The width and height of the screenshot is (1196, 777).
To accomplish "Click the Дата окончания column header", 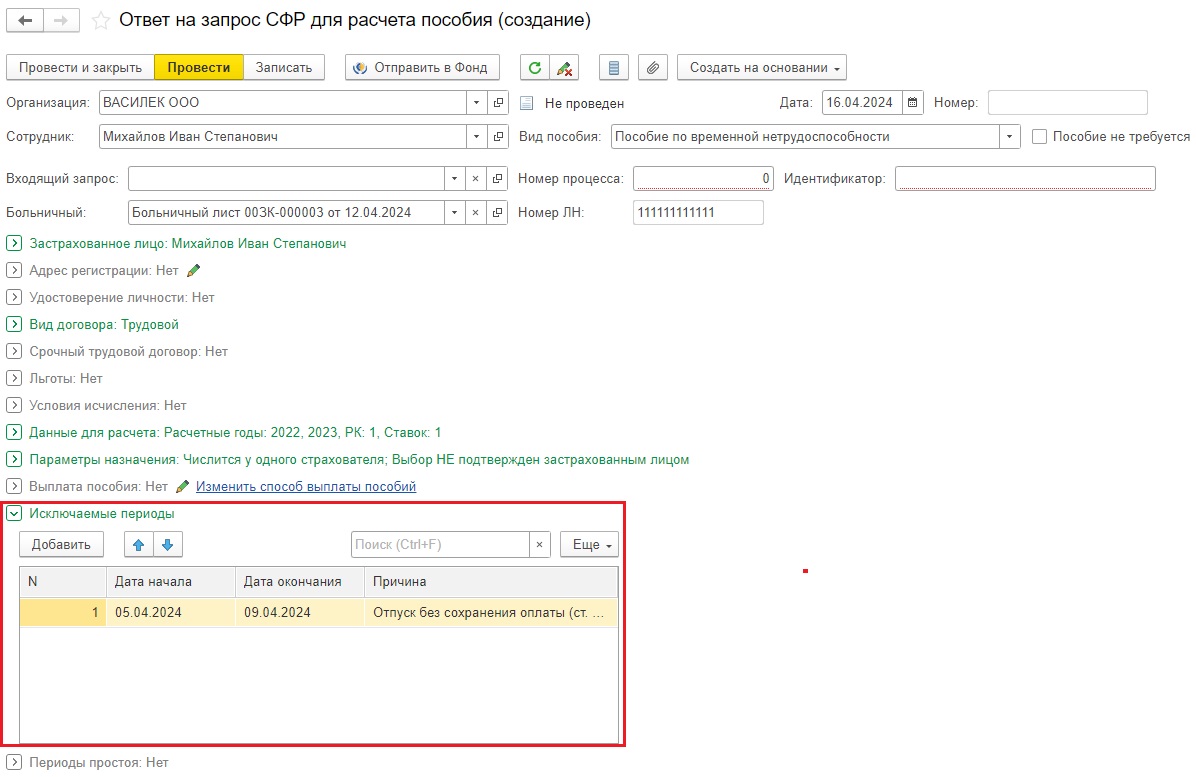I will (x=300, y=582).
